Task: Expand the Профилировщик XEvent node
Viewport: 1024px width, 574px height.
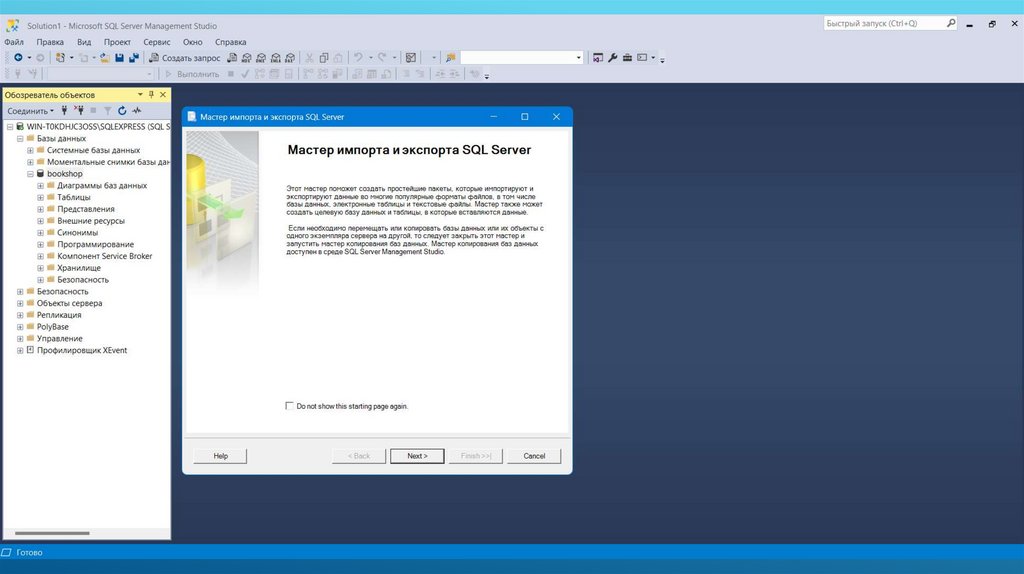Action: click(x=20, y=350)
